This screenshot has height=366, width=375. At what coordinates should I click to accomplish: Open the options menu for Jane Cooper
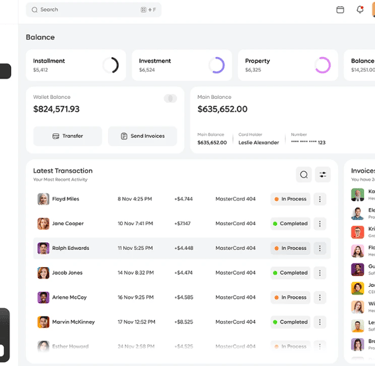click(320, 224)
